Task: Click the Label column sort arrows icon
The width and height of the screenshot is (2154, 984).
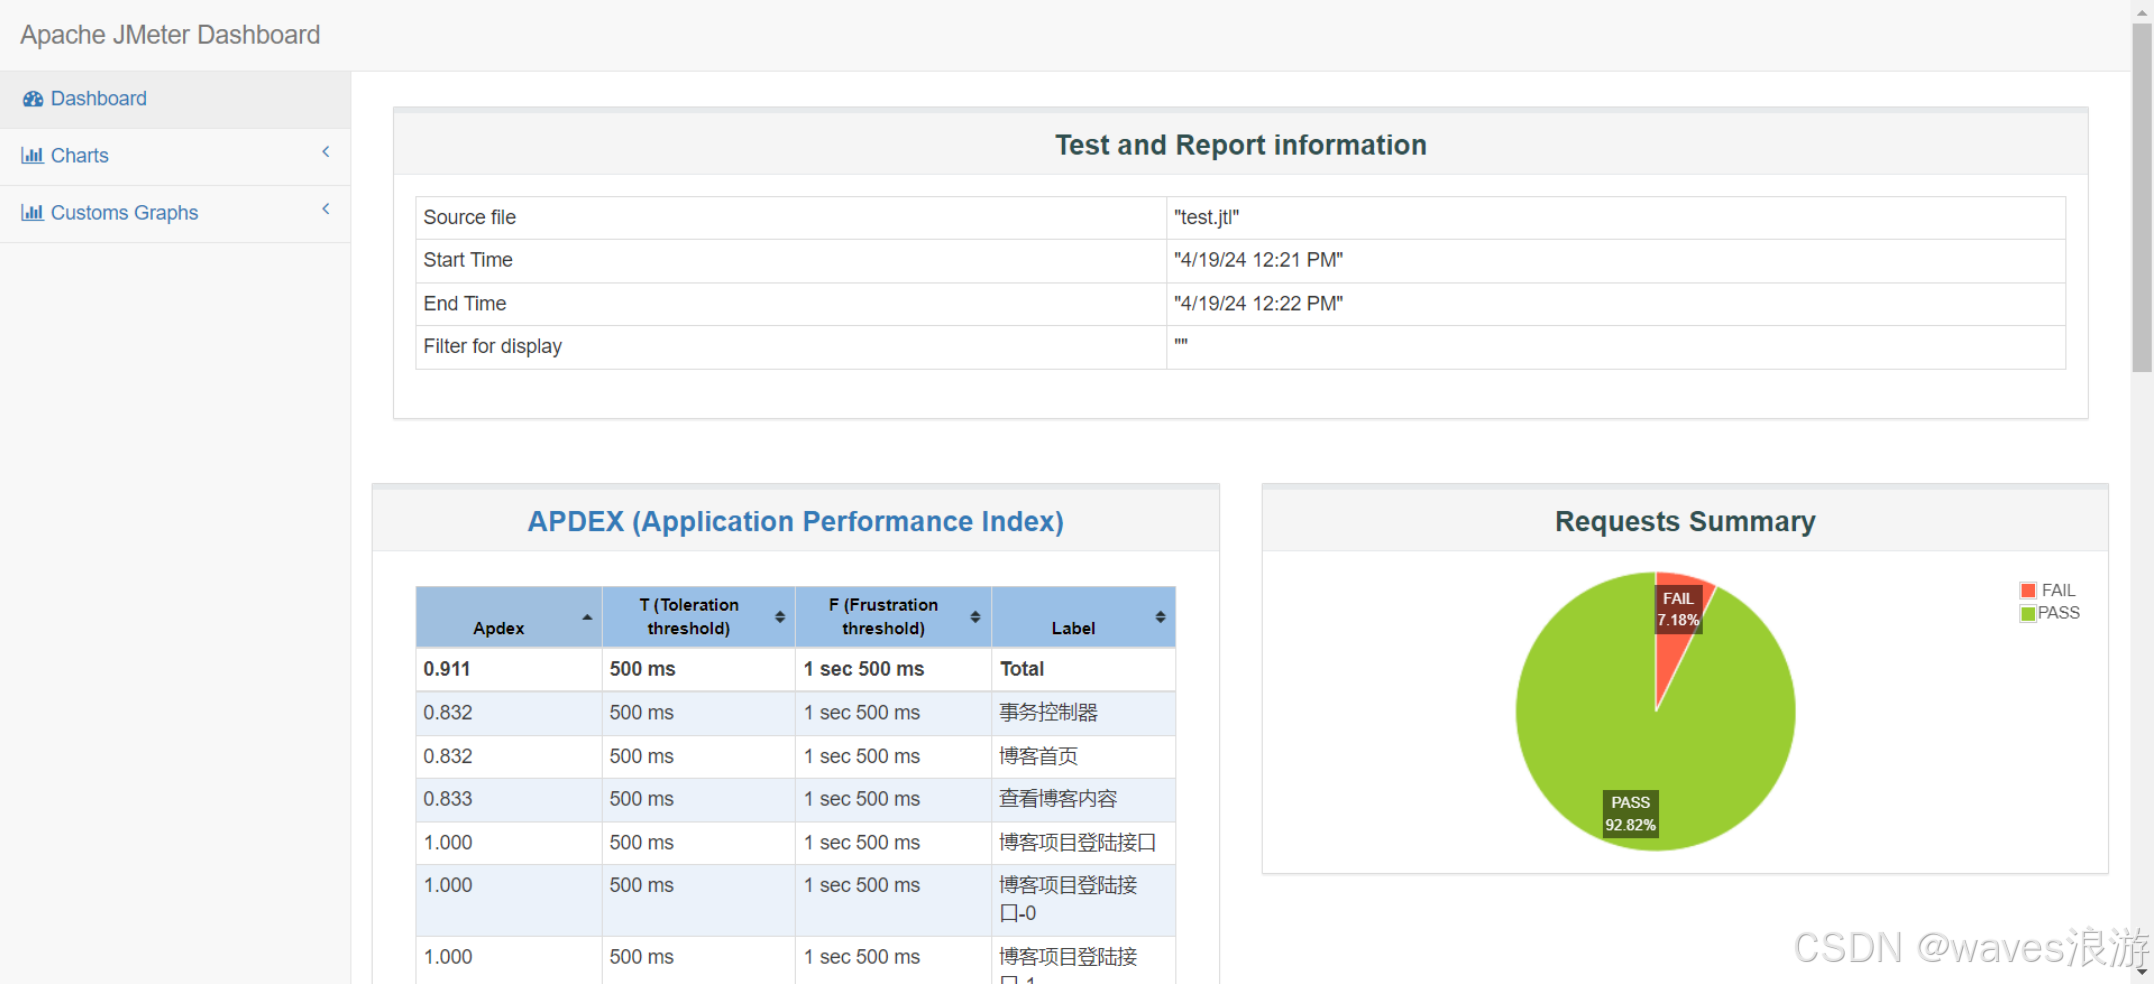Action: tap(1160, 617)
